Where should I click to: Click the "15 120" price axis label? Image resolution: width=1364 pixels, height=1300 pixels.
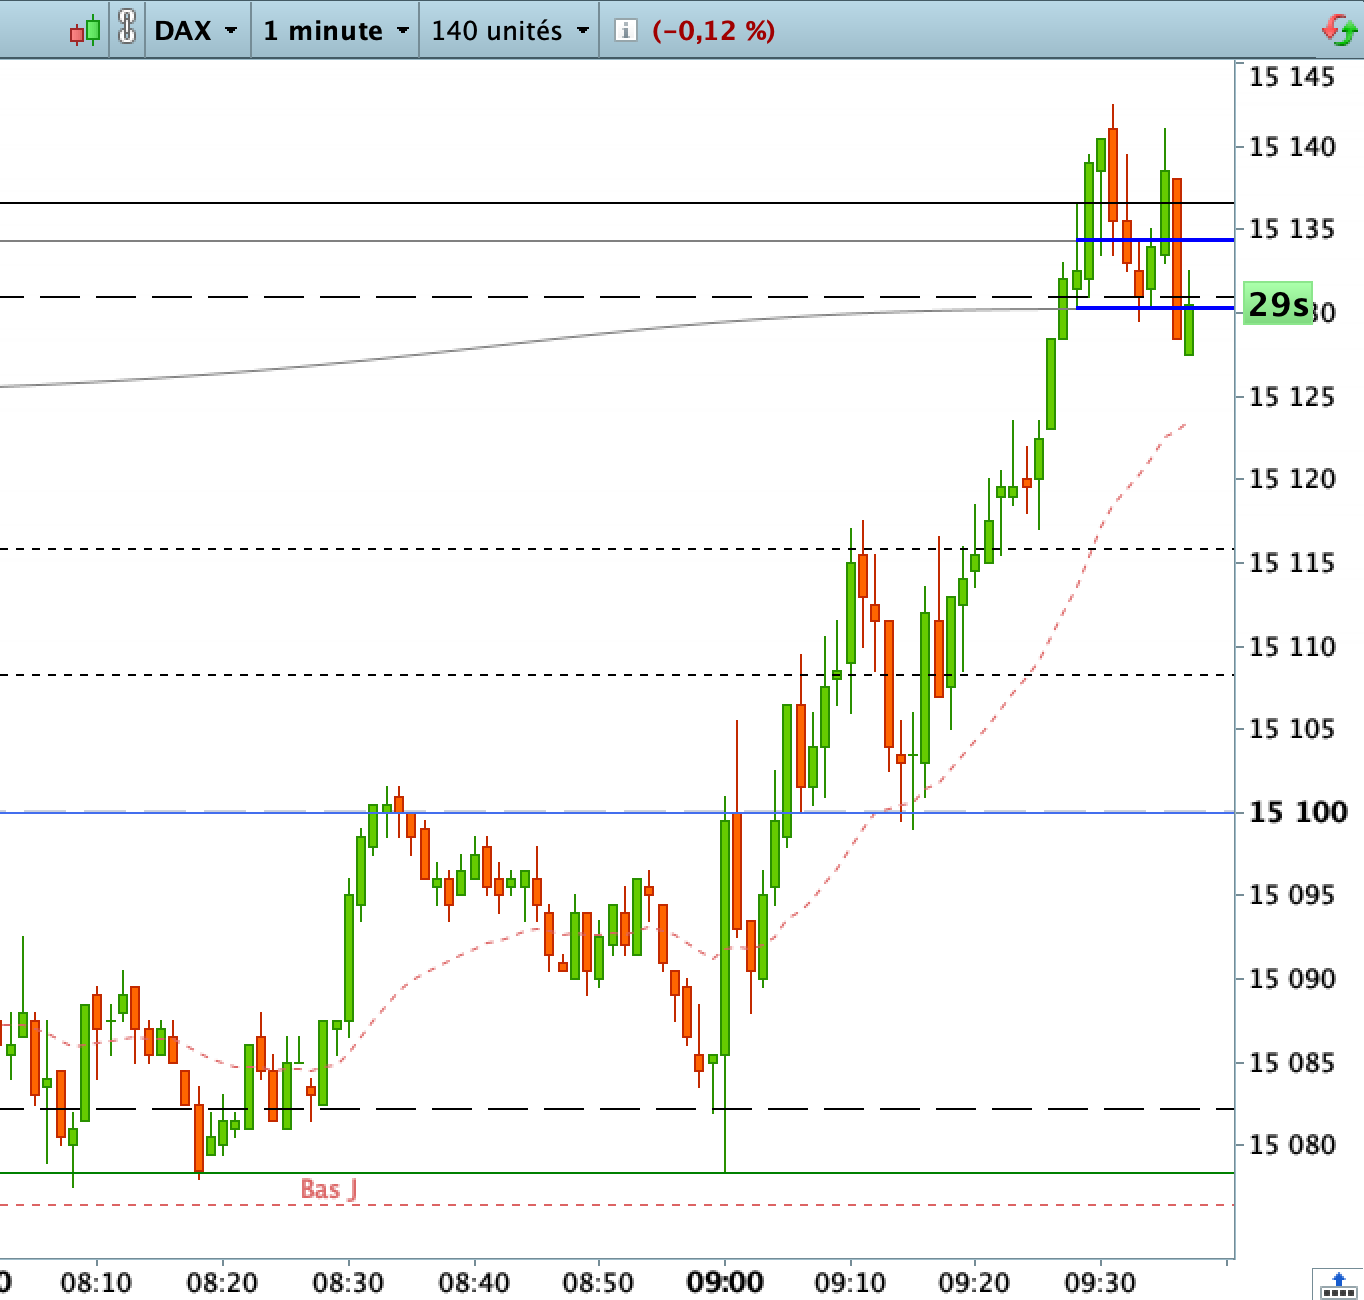click(1292, 479)
